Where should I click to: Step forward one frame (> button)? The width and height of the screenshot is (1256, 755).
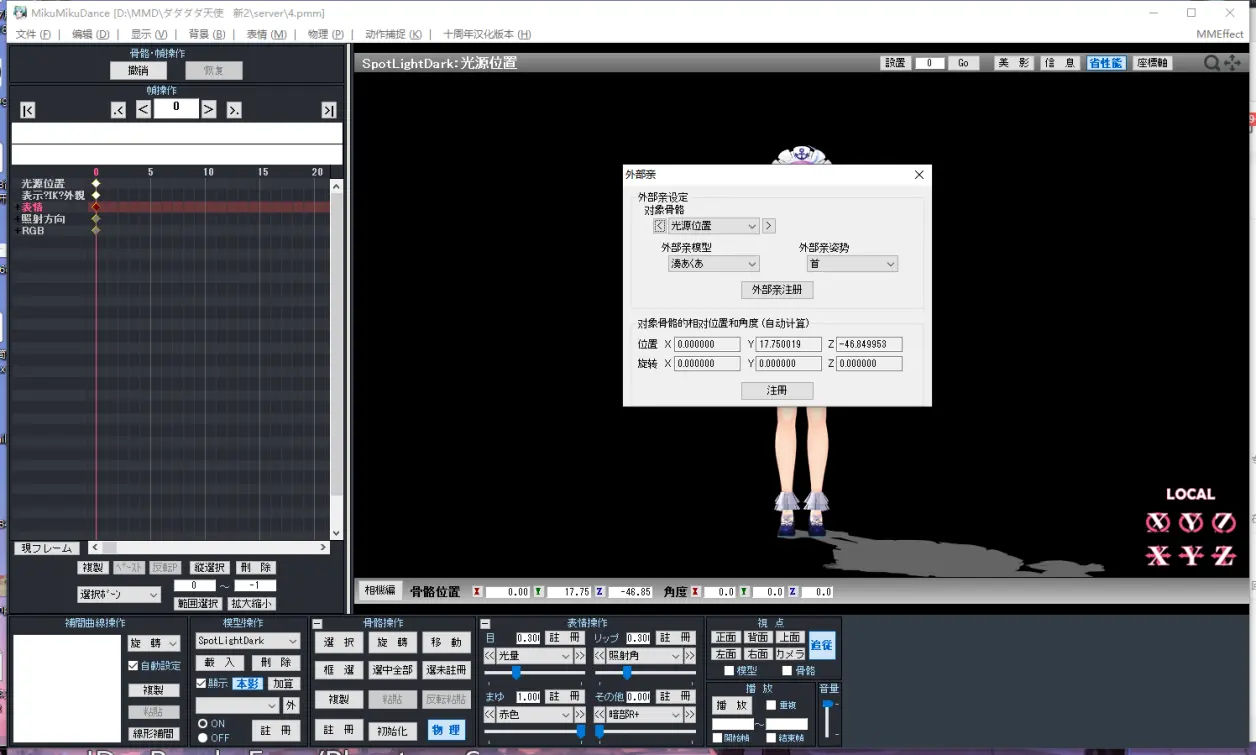(x=209, y=109)
